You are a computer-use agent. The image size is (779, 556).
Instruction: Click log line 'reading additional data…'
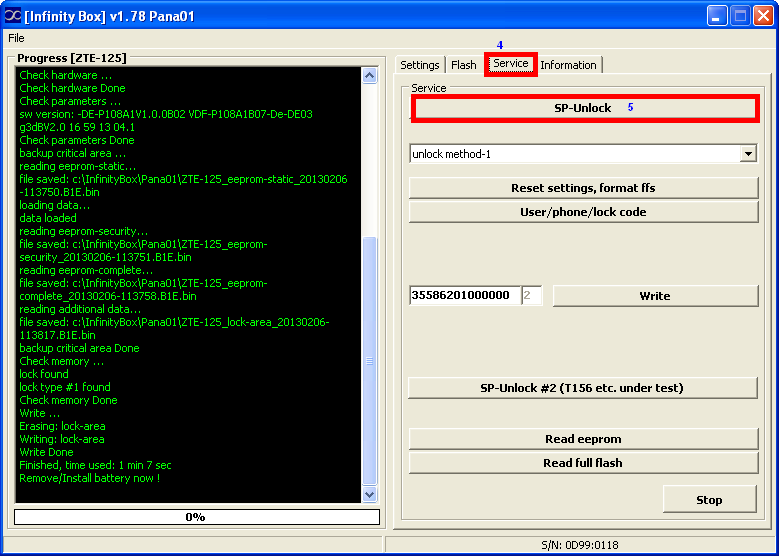[80, 309]
